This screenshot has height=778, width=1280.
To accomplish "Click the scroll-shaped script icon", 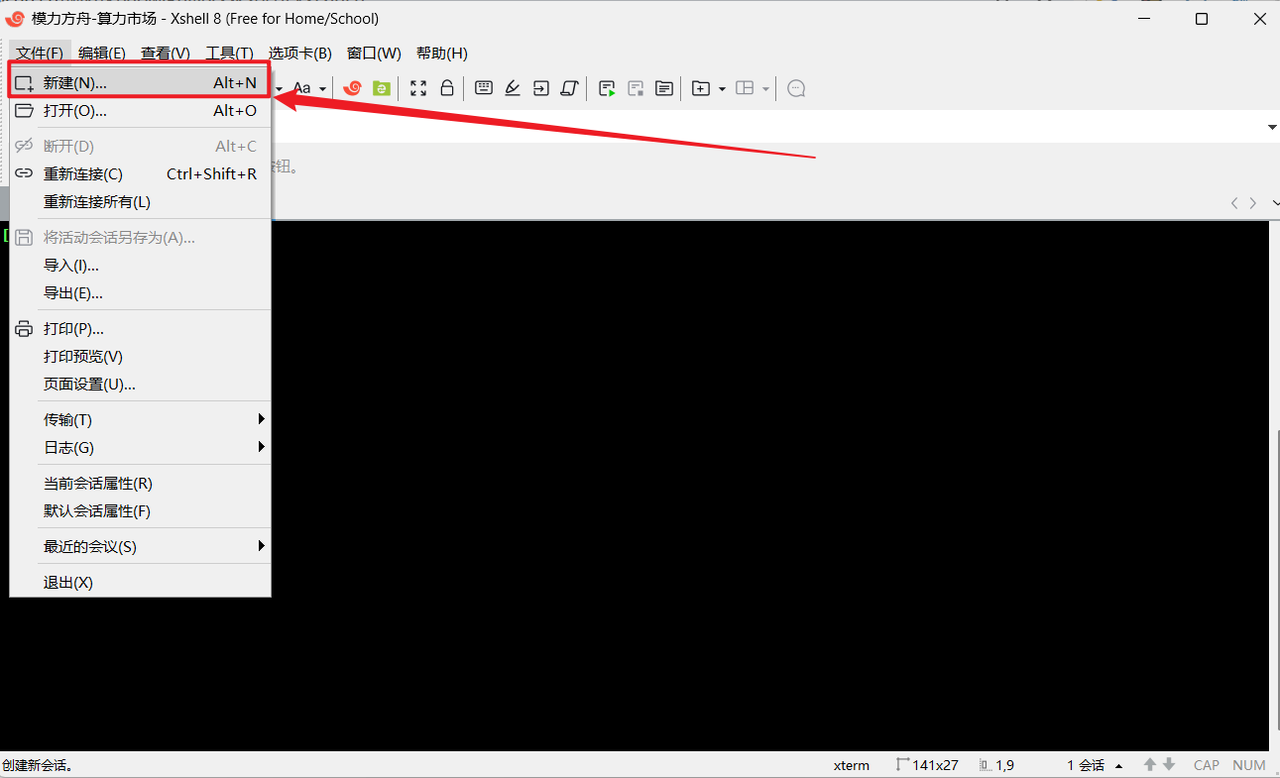I will point(570,88).
